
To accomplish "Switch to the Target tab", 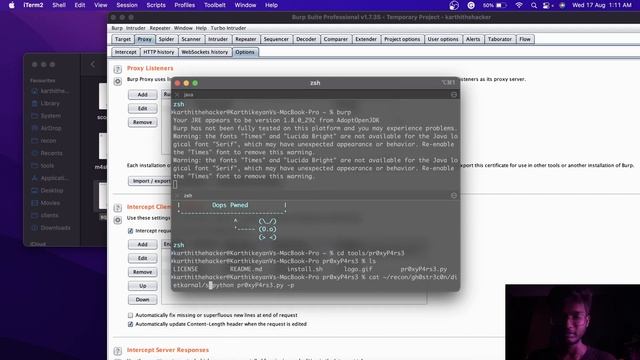I will (122, 39).
